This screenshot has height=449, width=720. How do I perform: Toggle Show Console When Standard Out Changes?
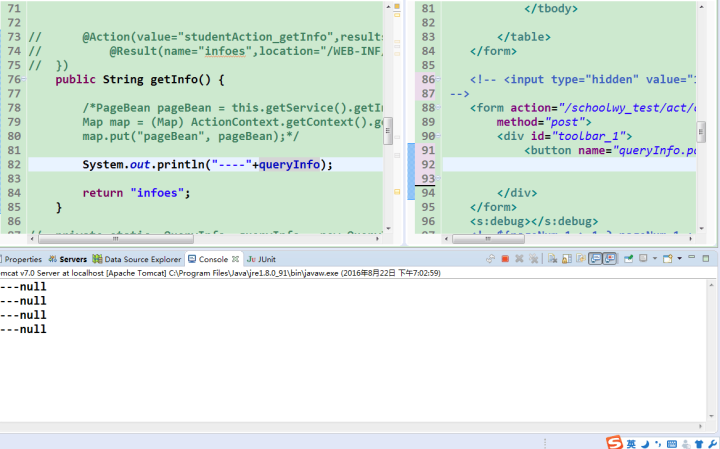click(x=595, y=259)
